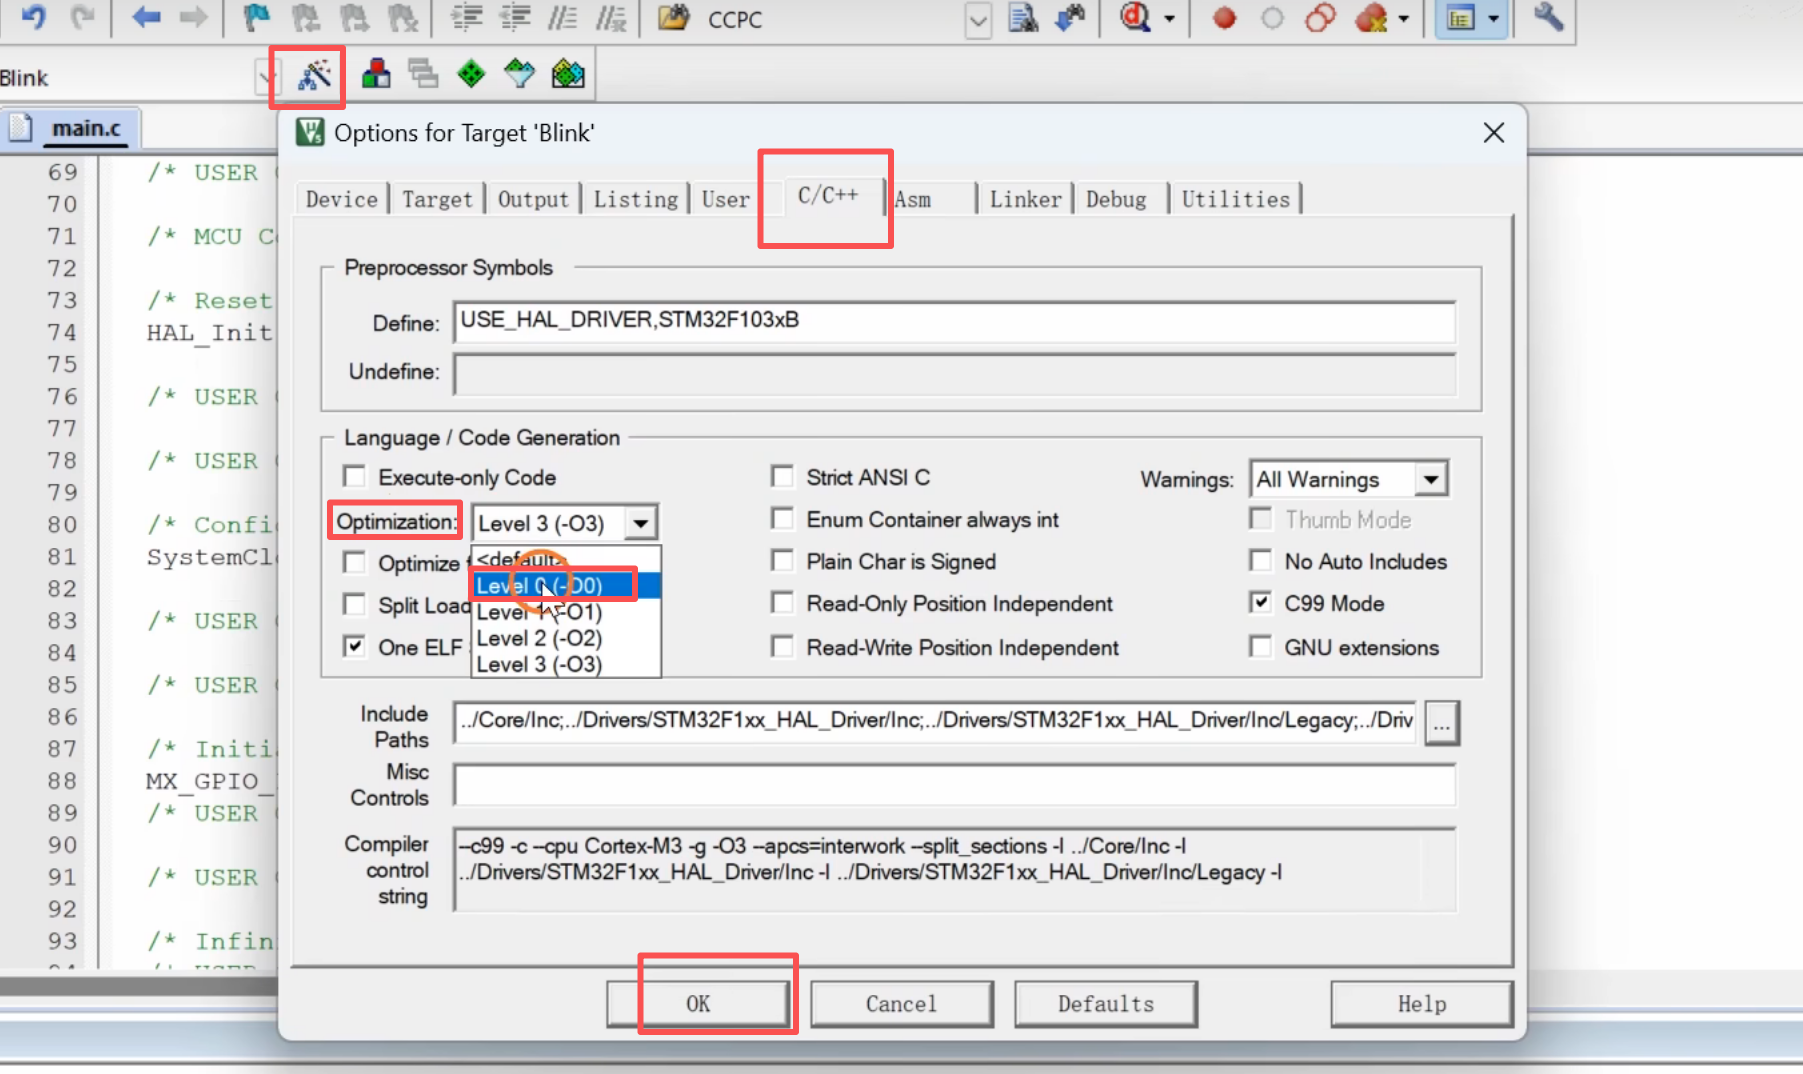This screenshot has height=1074, width=1803.
Task: Switch to the Output tab
Action: 533,199
